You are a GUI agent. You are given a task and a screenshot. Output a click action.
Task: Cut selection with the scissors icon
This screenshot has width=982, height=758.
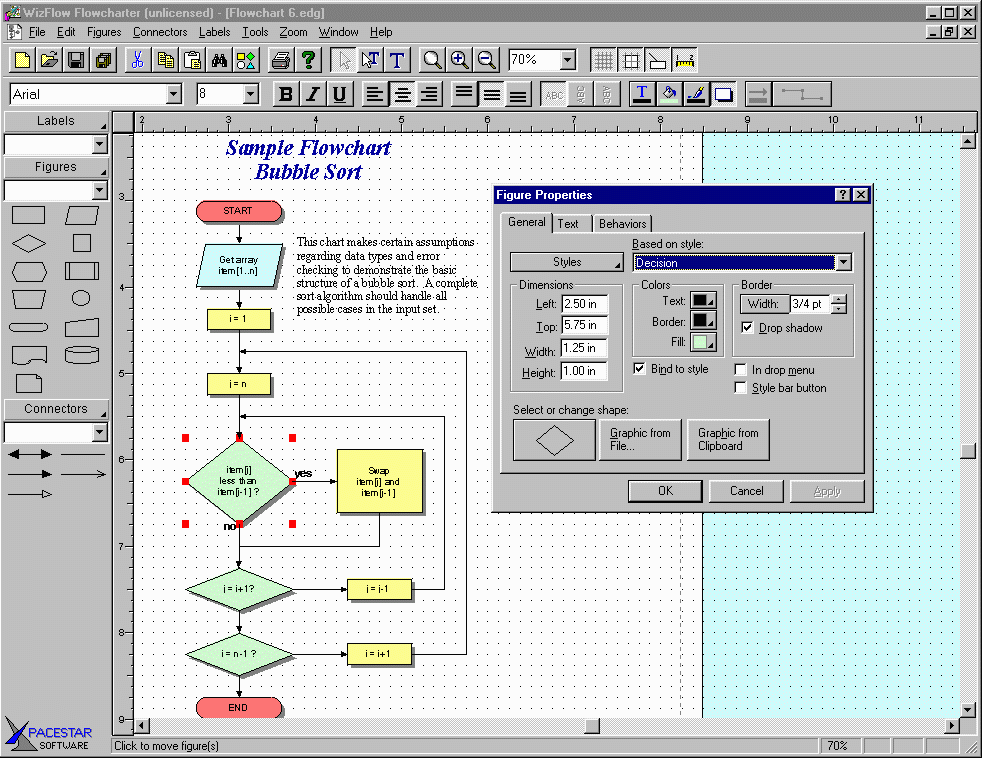[x=138, y=60]
